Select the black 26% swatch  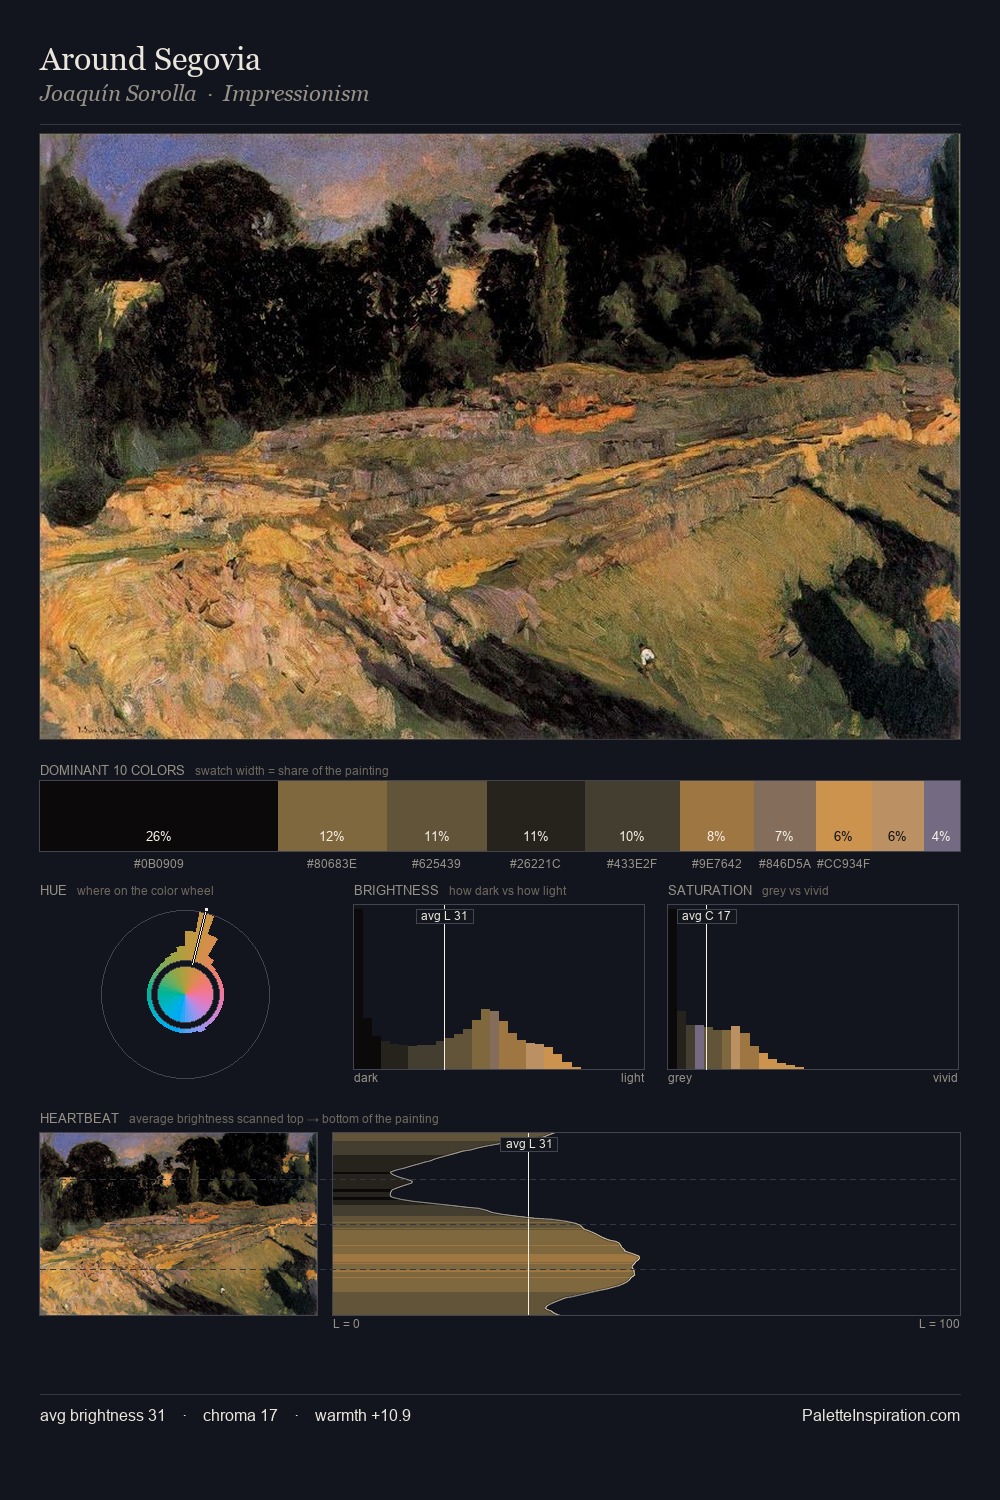tap(159, 816)
